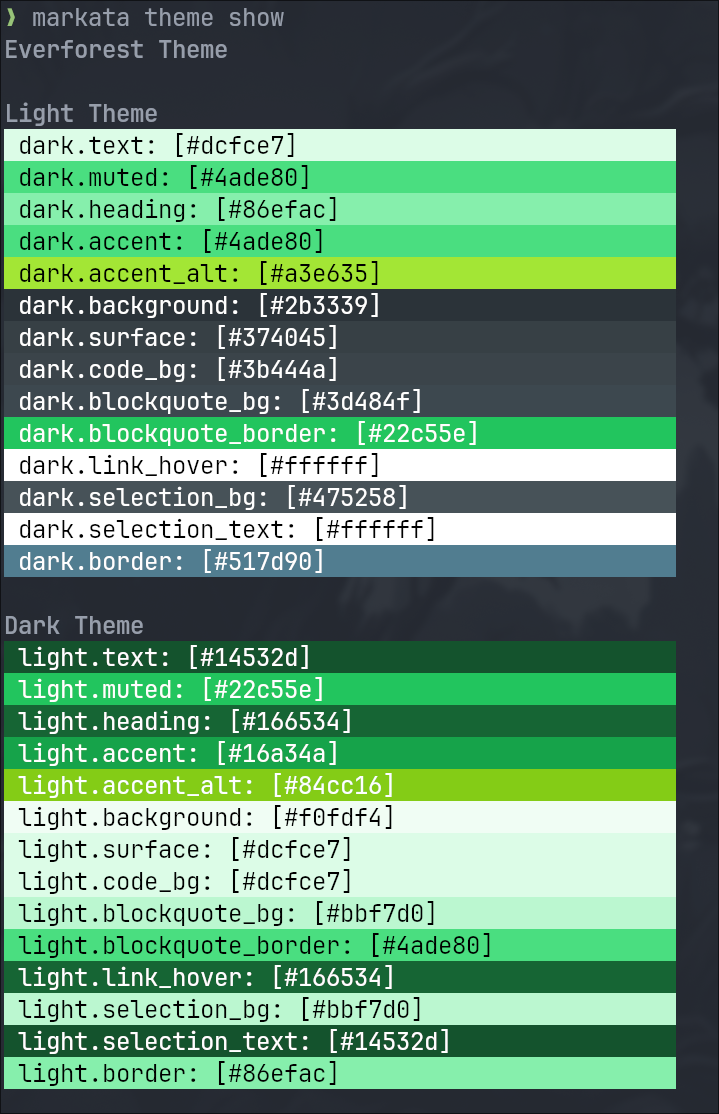Click the 'Dark Theme' section heading
Viewport: 719px width, 1114px height.
pyautogui.click(x=74, y=626)
